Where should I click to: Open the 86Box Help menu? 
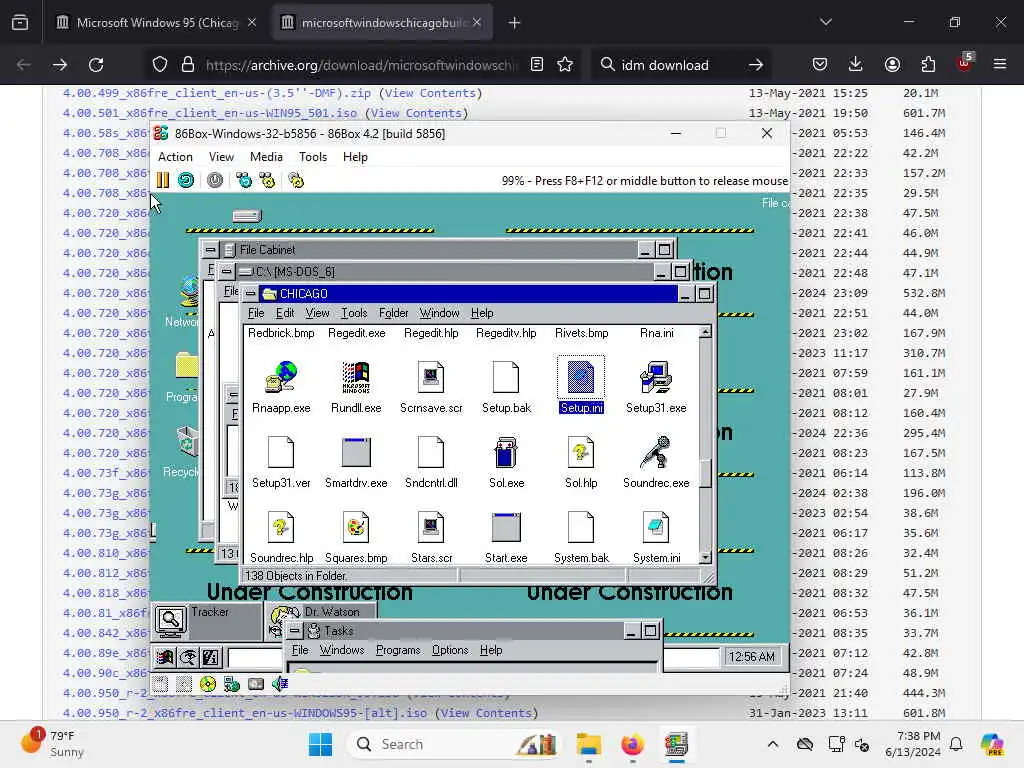[x=355, y=157]
